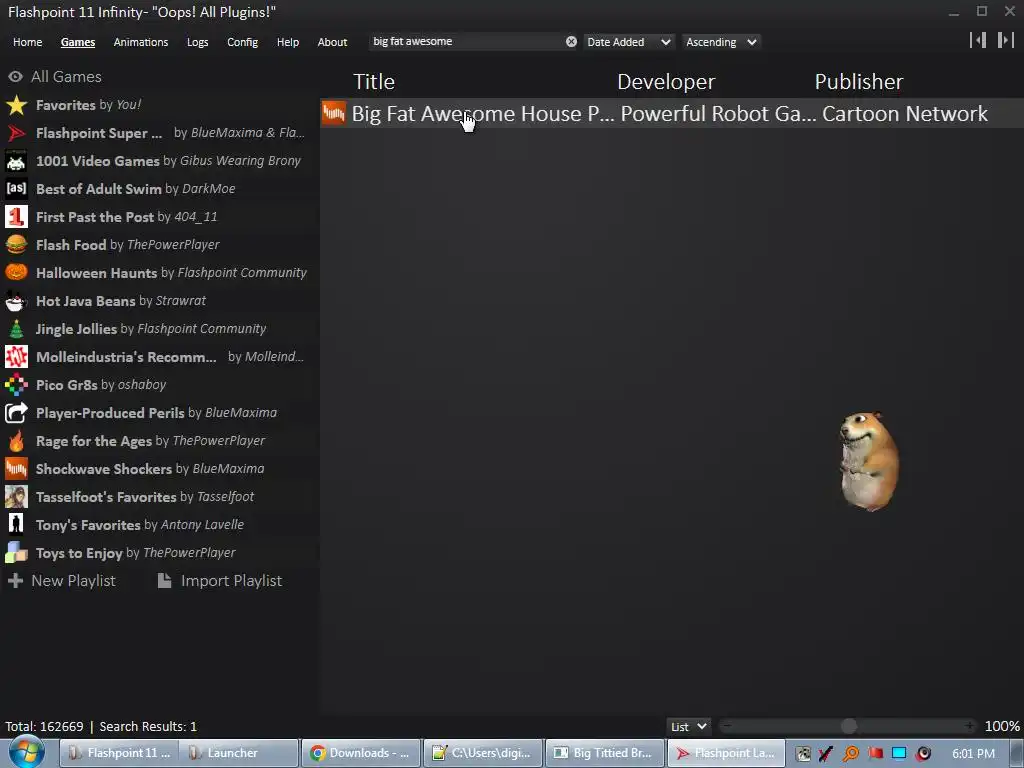This screenshot has width=1024, height=768.
Task: Open the Config tab
Action: (x=242, y=42)
